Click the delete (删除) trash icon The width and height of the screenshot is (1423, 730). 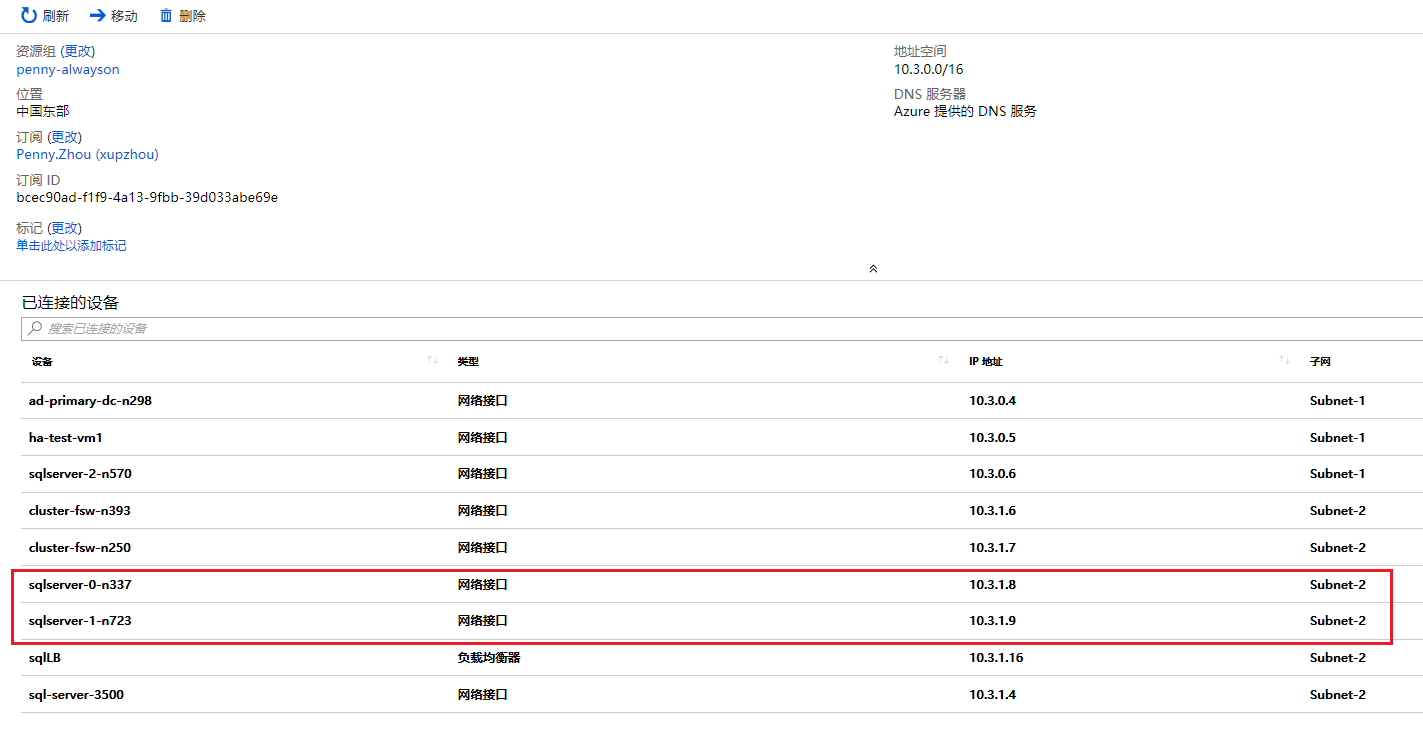(x=166, y=16)
